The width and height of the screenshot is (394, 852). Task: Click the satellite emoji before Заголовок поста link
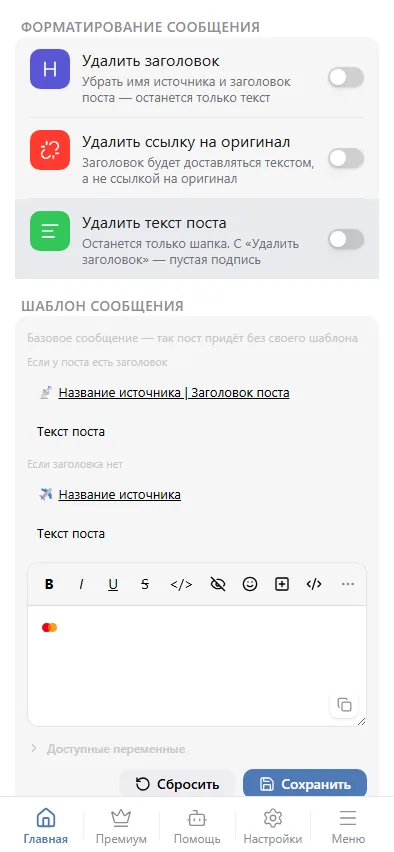pos(46,392)
